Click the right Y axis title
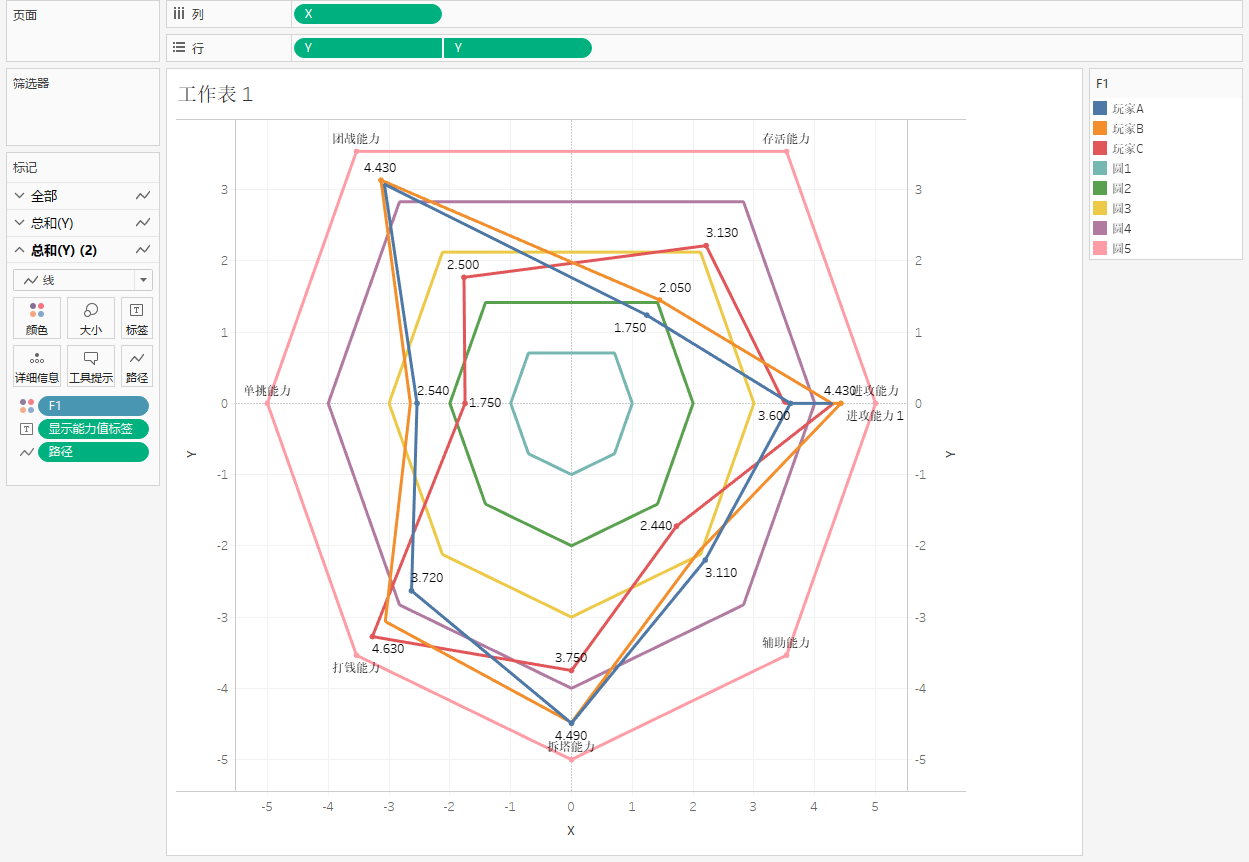The height and width of the screenshot is (862, 1249). pyautogui.click(x=950, y=454)
